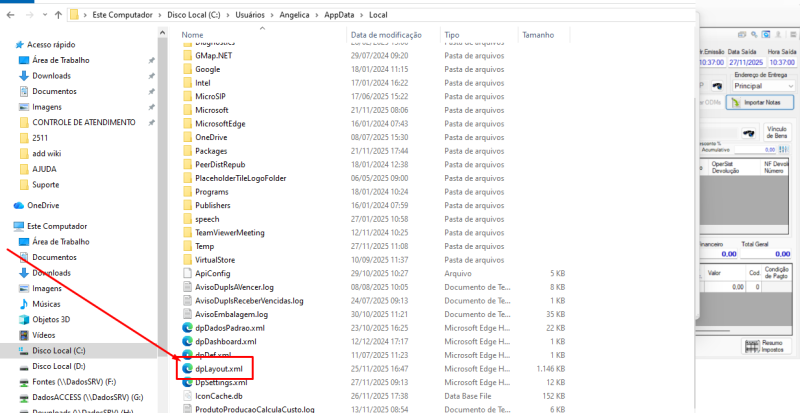The height and width of the screenshot is (413, 800).
Task: Select the IconCache.db file icon
Action: tap(187, 396)
